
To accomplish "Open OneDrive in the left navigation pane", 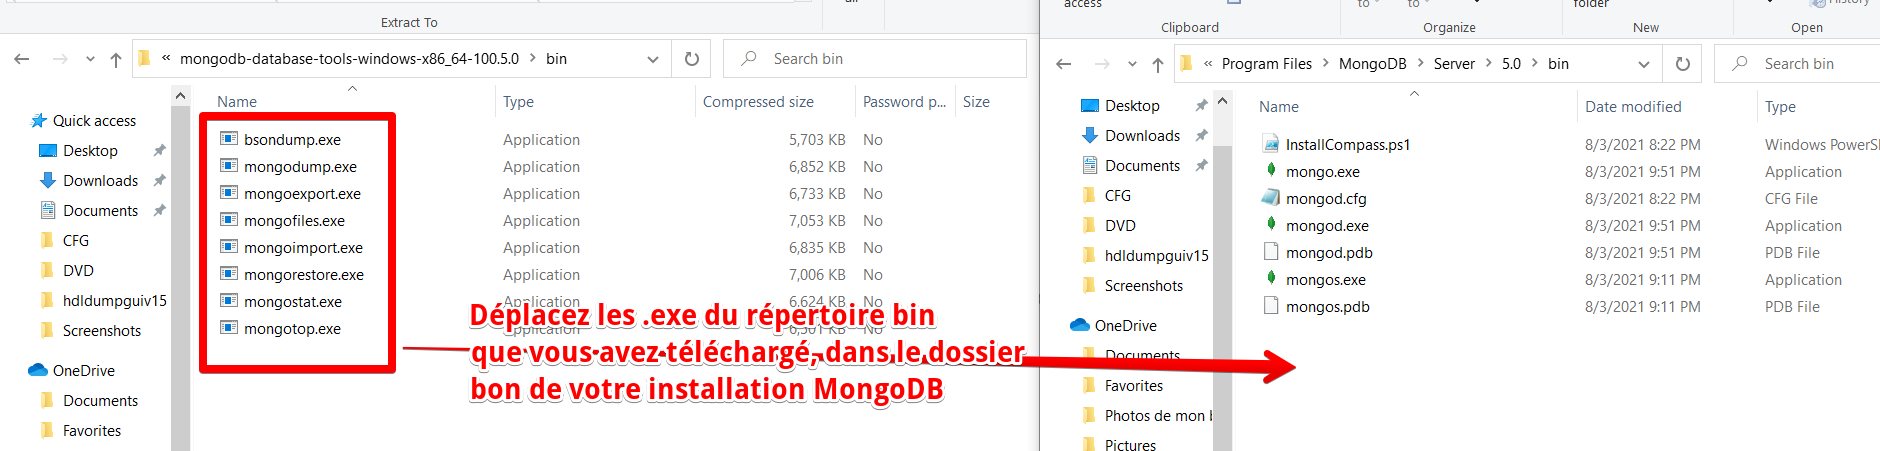I will [84, 370].
